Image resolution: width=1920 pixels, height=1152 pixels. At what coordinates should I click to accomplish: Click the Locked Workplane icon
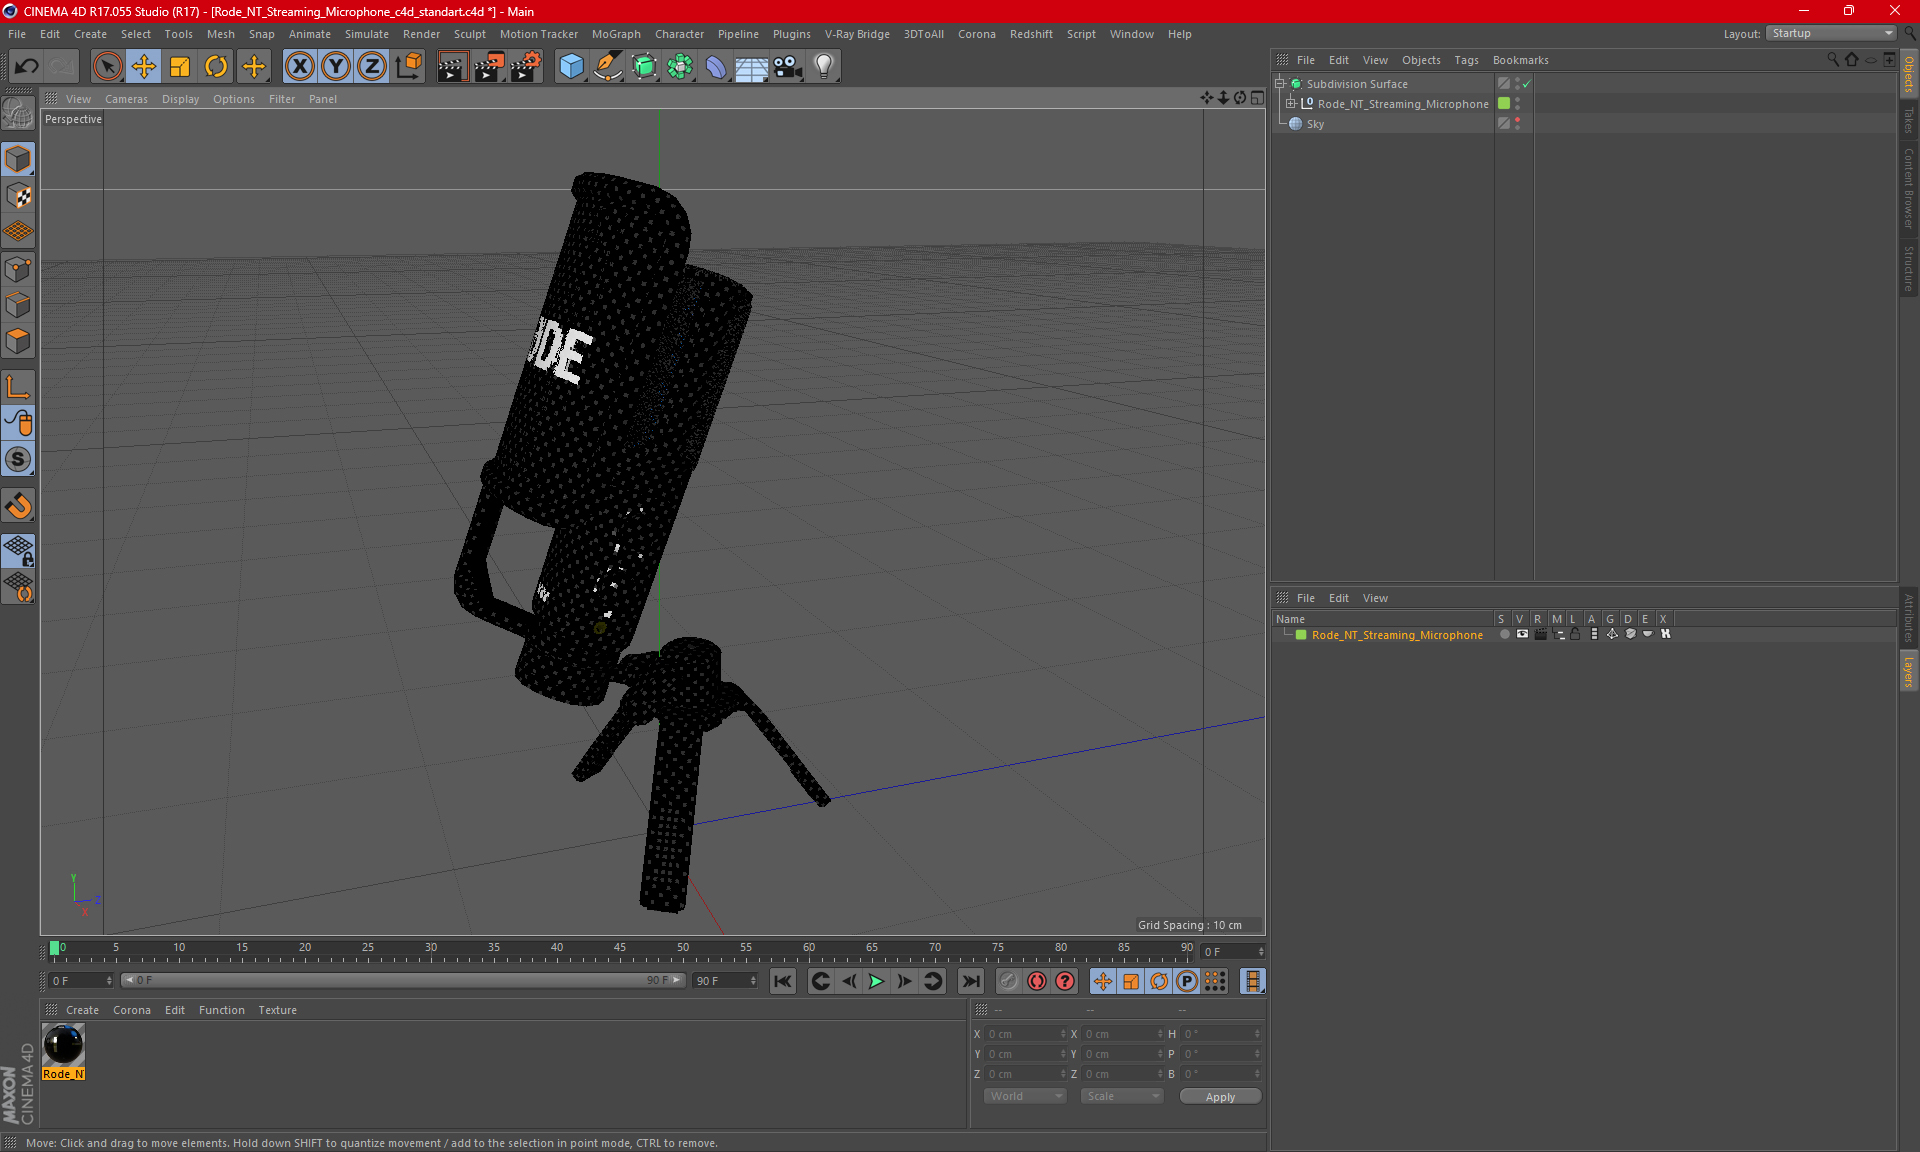tap(18, 550)
